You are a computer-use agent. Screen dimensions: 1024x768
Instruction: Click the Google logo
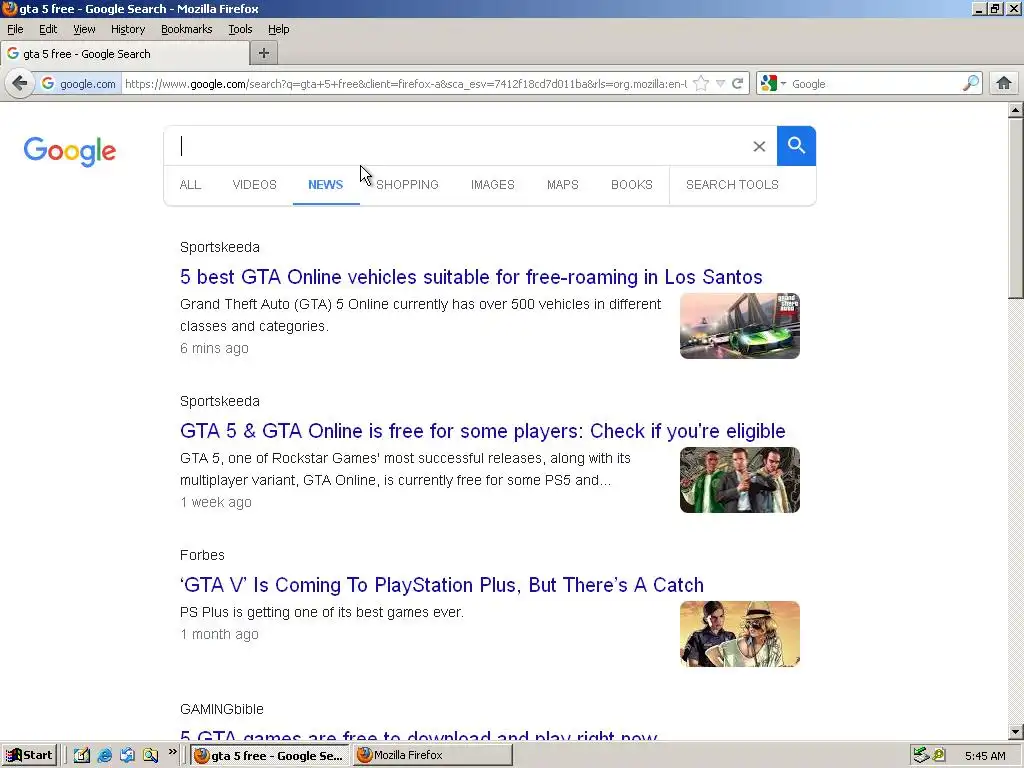click(x=70, y=152)
